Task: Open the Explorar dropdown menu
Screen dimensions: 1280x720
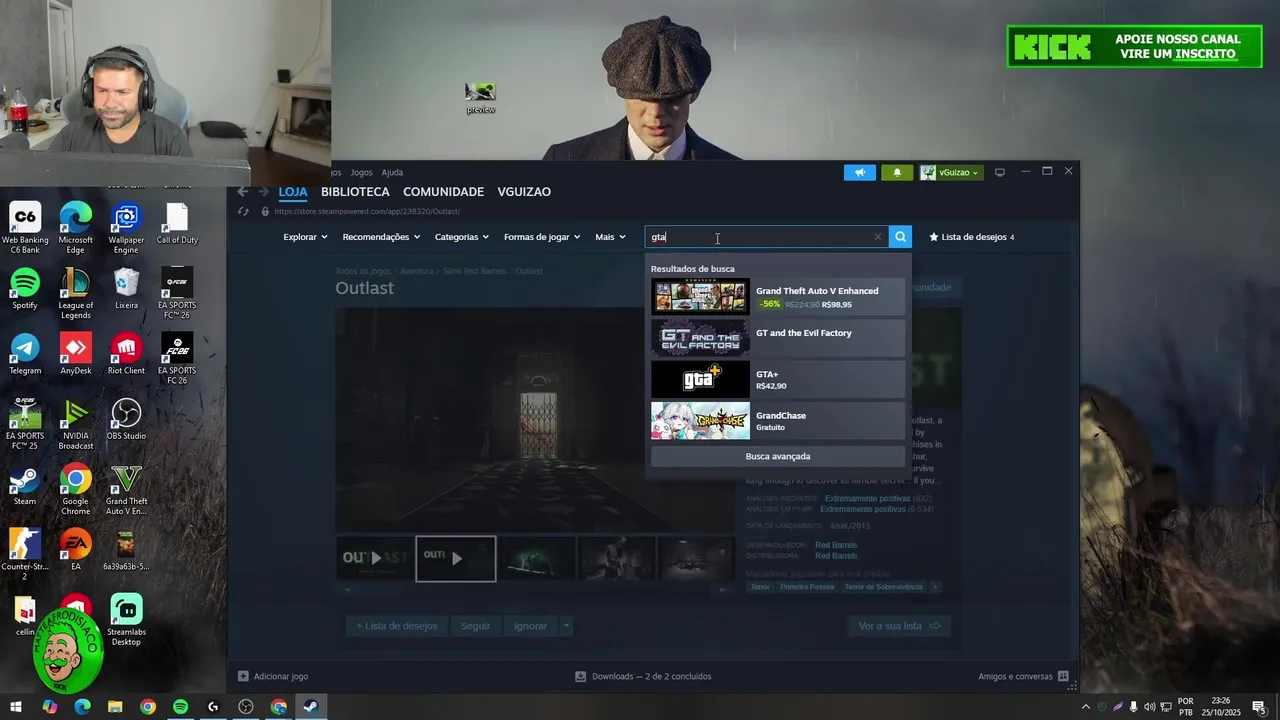Action: (305, 237)
